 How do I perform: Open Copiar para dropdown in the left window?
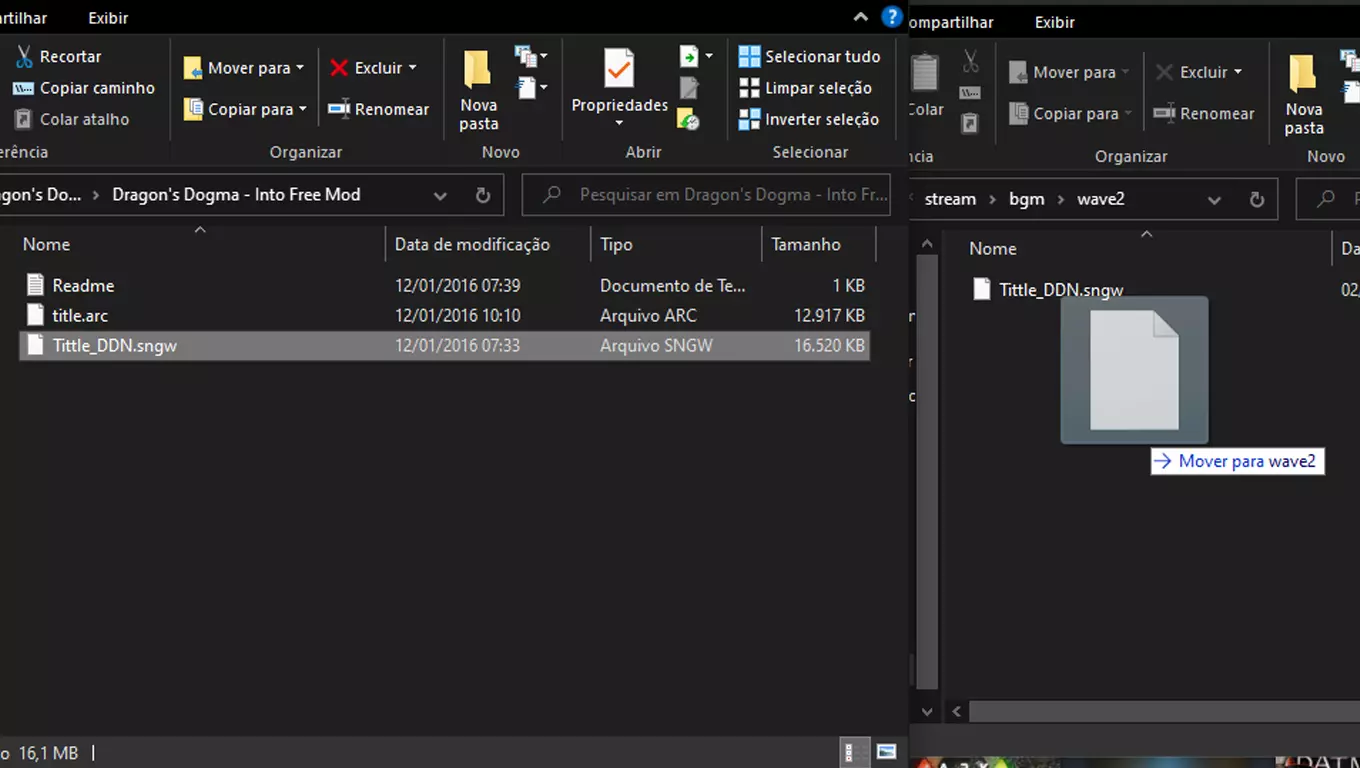245,109
